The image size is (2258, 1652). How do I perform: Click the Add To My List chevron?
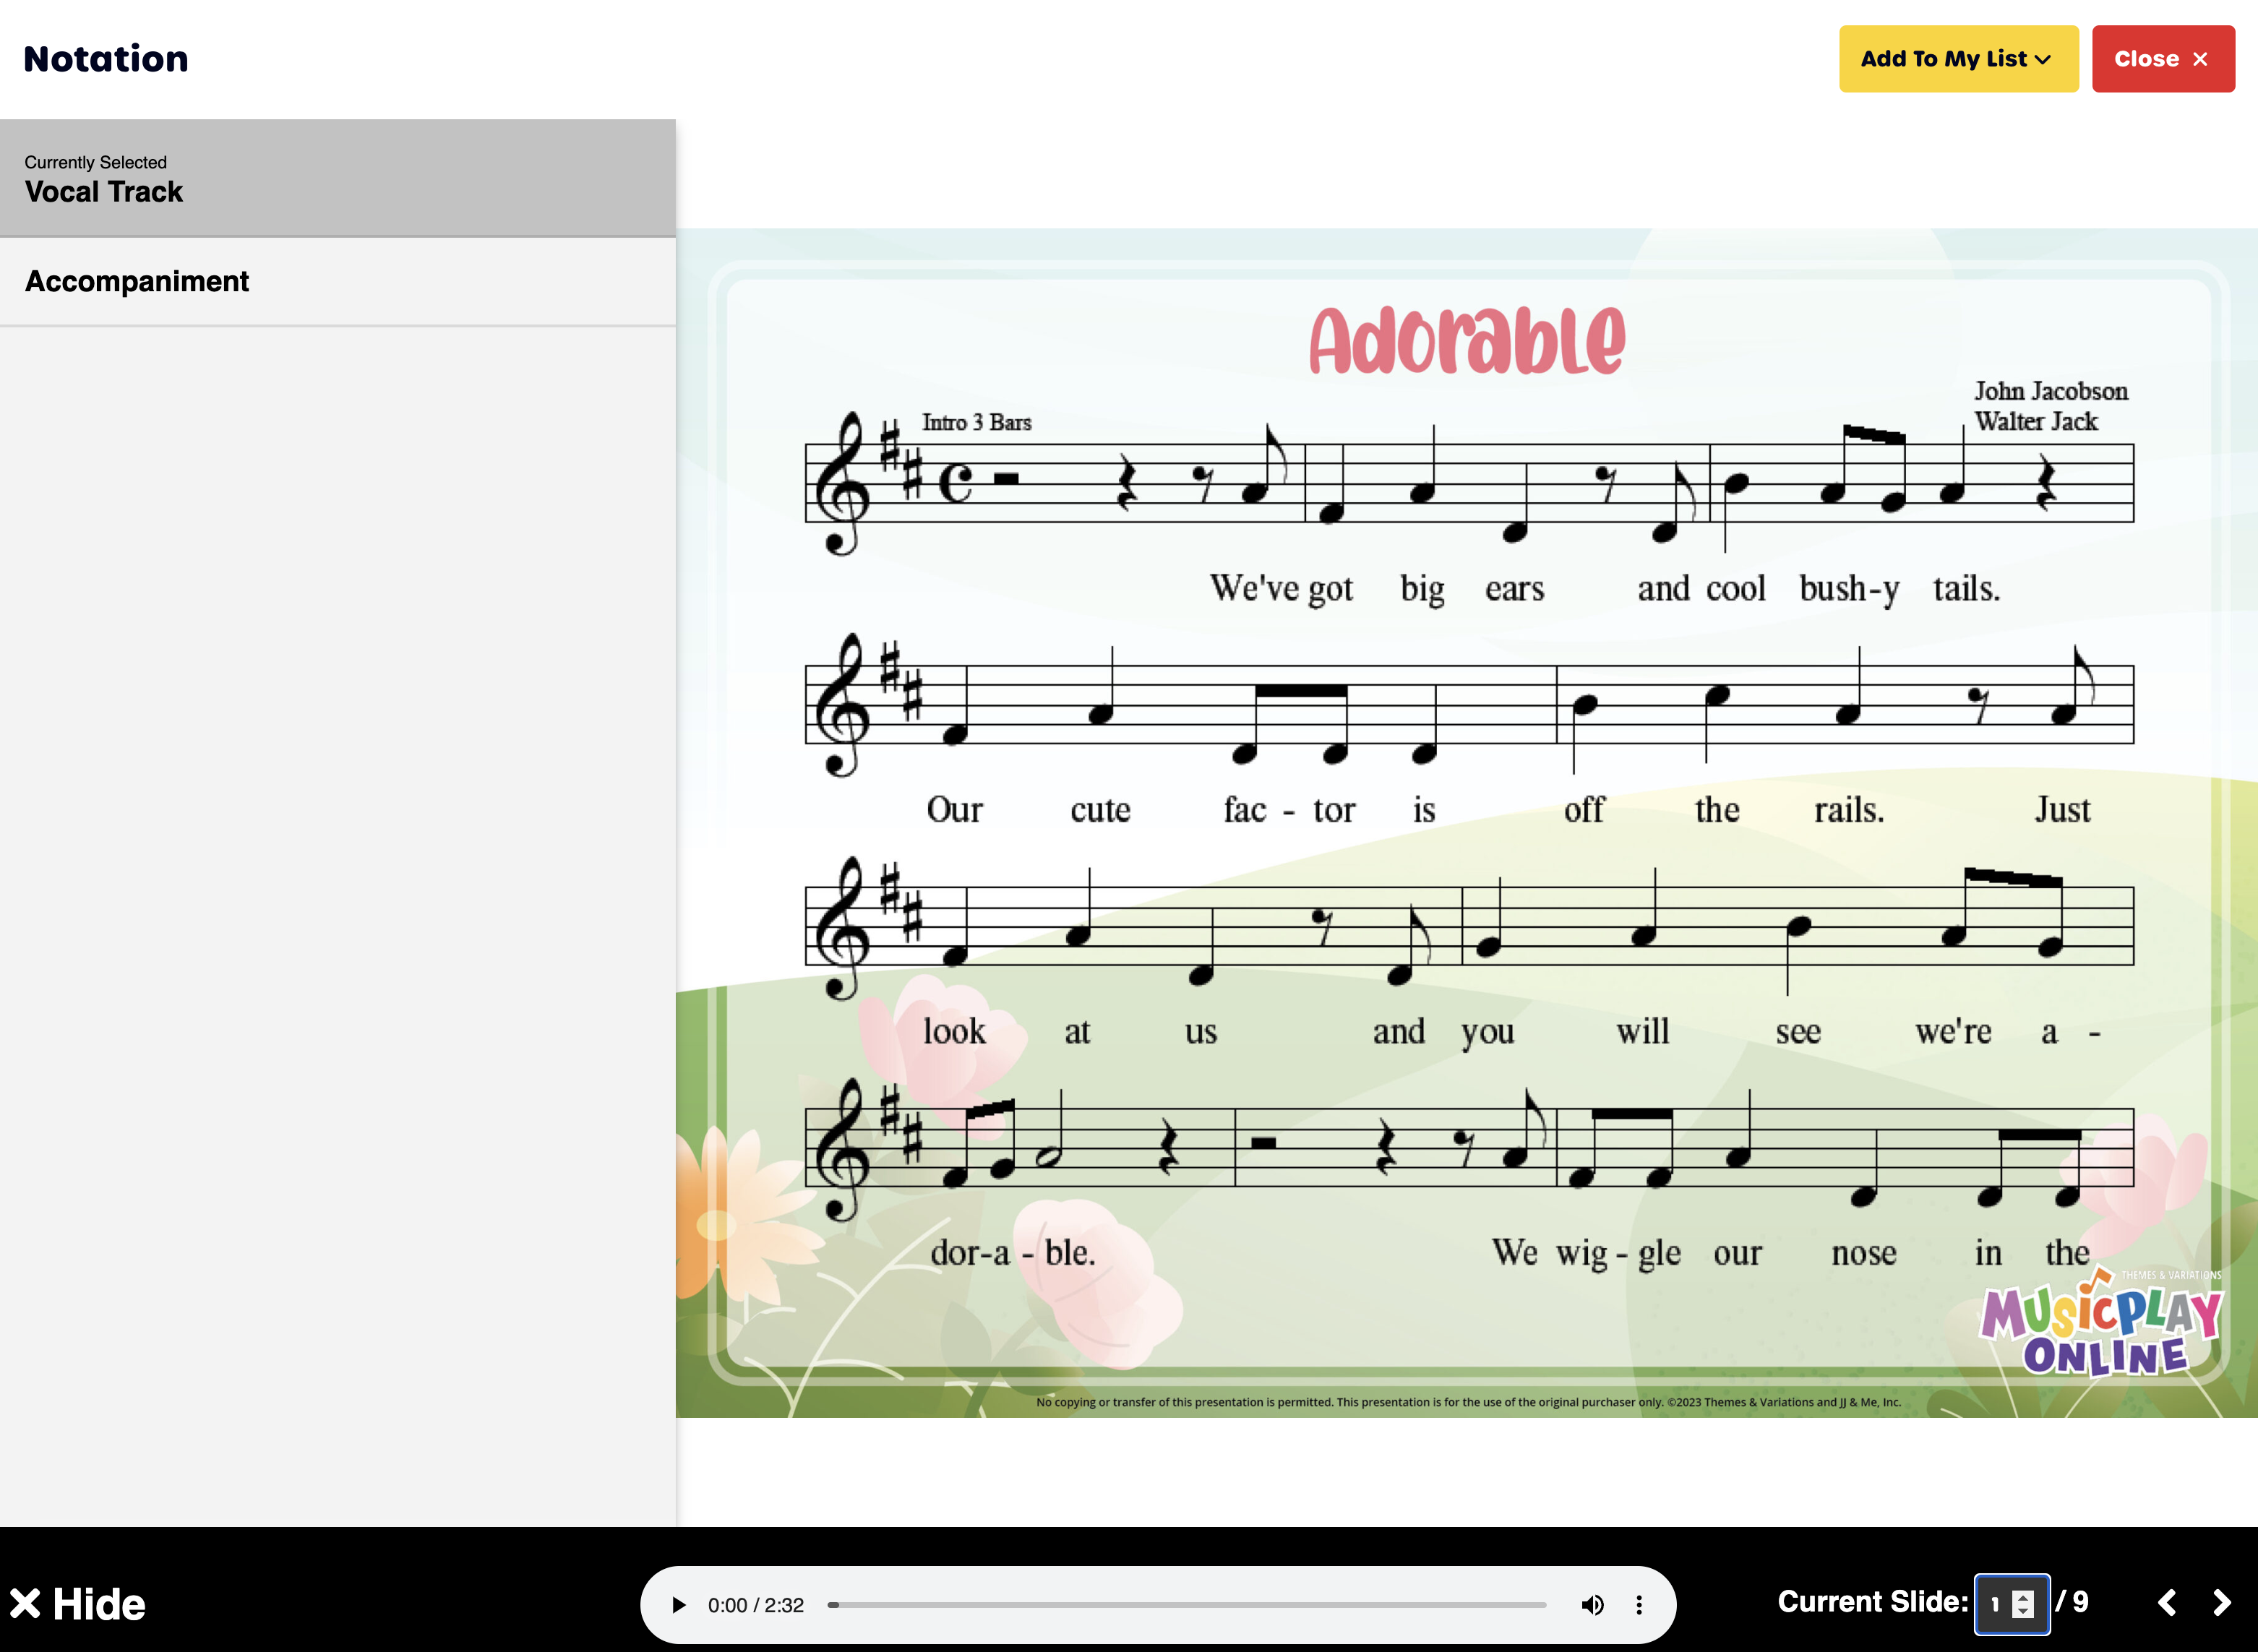click(2044, 60)
